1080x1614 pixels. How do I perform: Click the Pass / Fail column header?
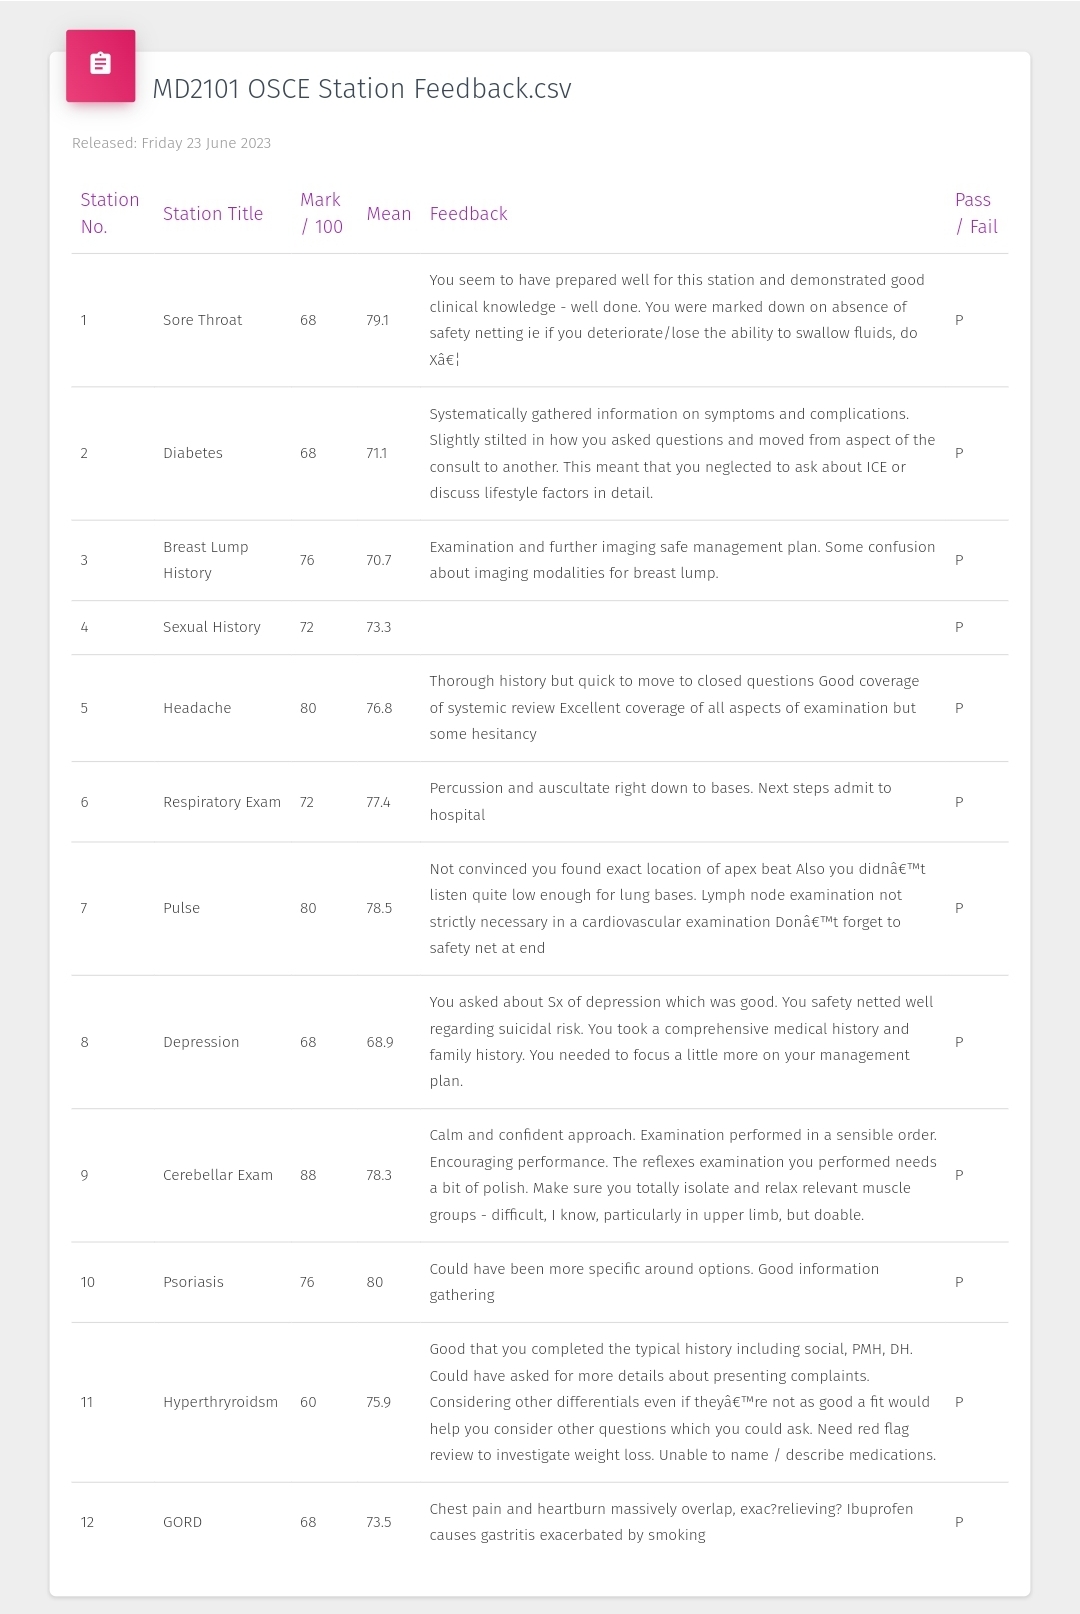[975, 213]
